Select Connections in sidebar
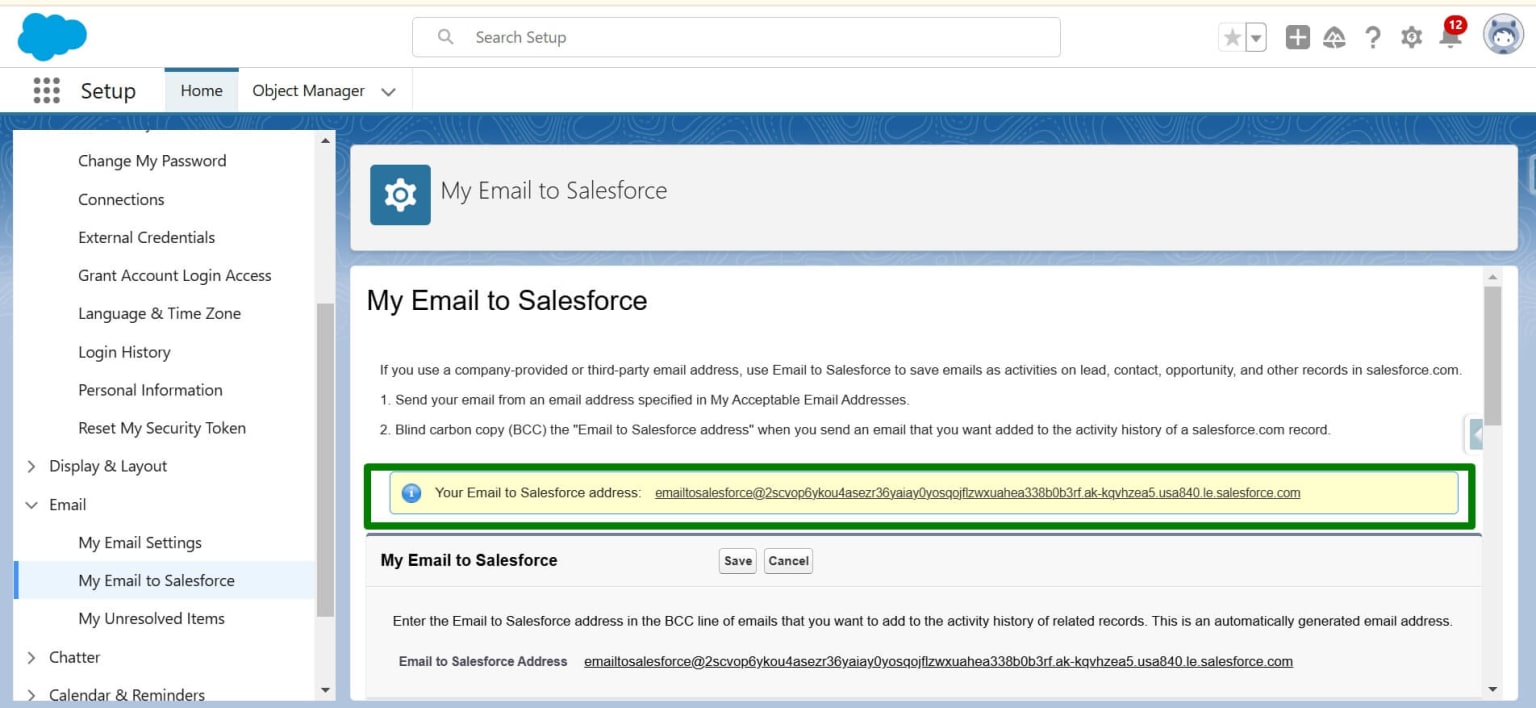The width and height of the screenshot is (1536, 708). [121, 199]
